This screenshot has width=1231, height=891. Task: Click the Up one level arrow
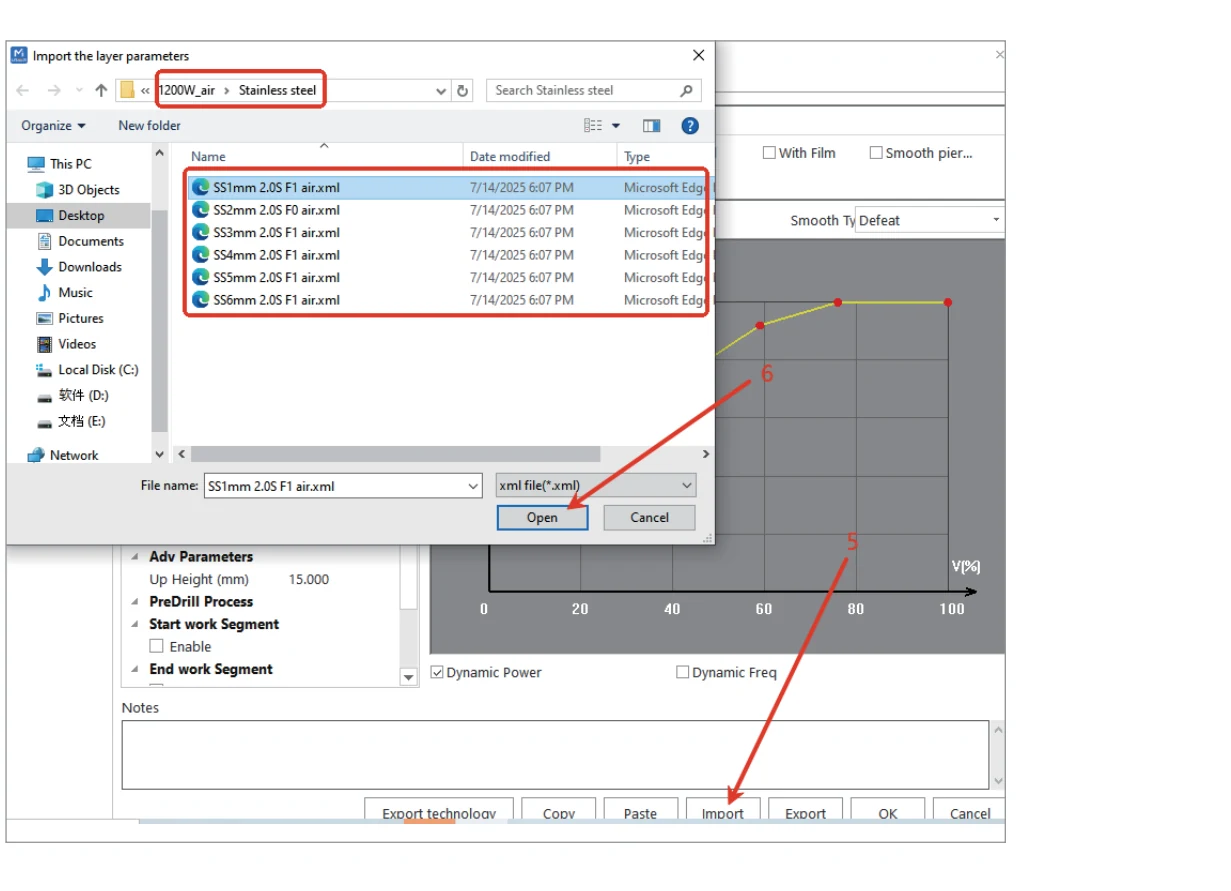[101, 90]
